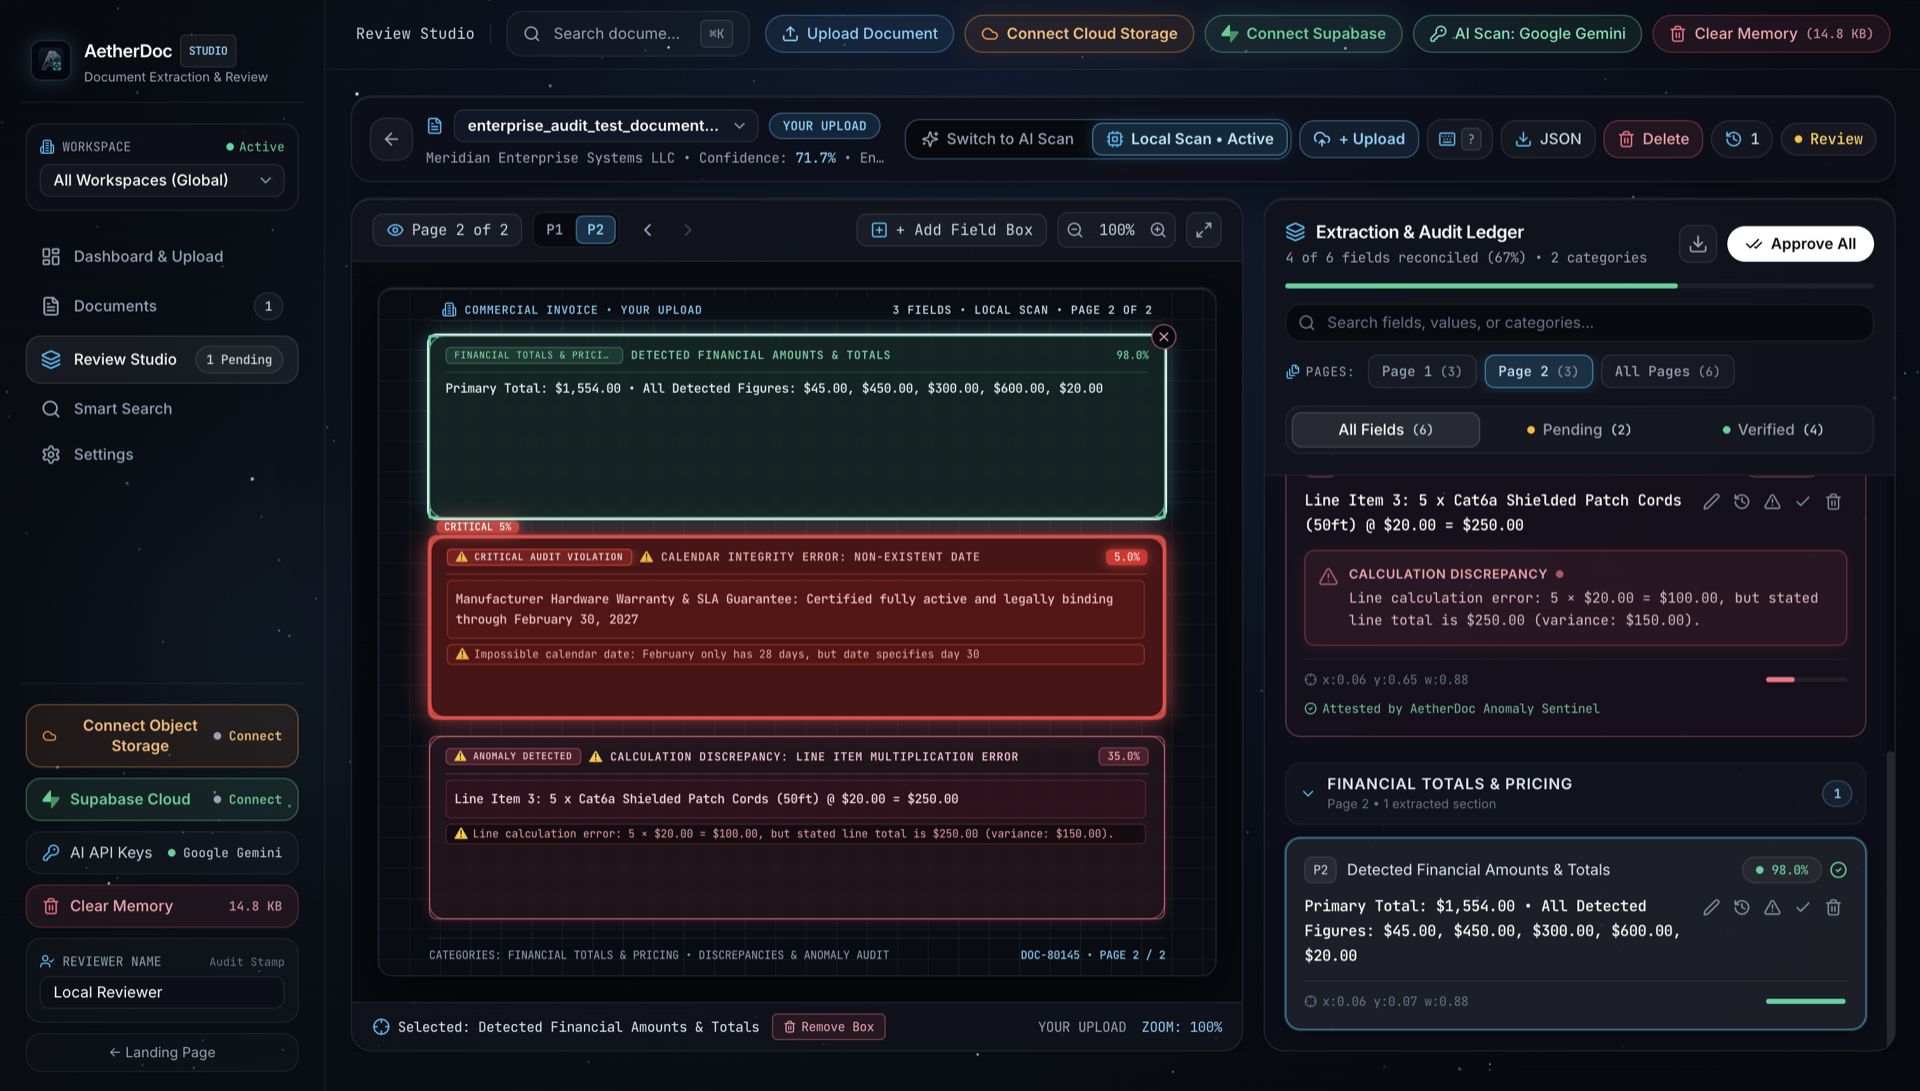The width and height of the screenshot is (1920, 1091).
Task: Switch to AI Scan mode
Action: click(998, 139)
